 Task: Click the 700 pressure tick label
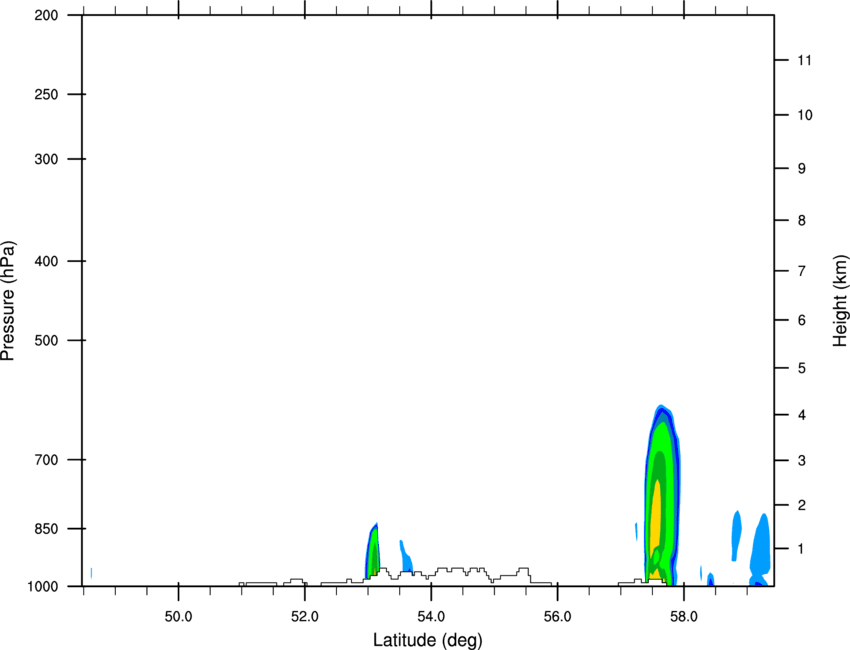46,460
